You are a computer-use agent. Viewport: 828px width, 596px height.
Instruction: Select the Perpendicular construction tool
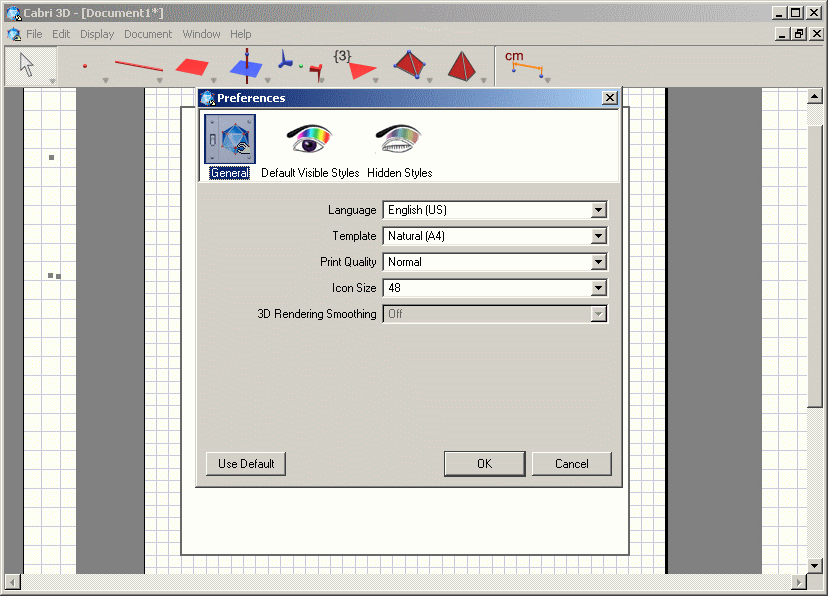(x=245, y=64)
